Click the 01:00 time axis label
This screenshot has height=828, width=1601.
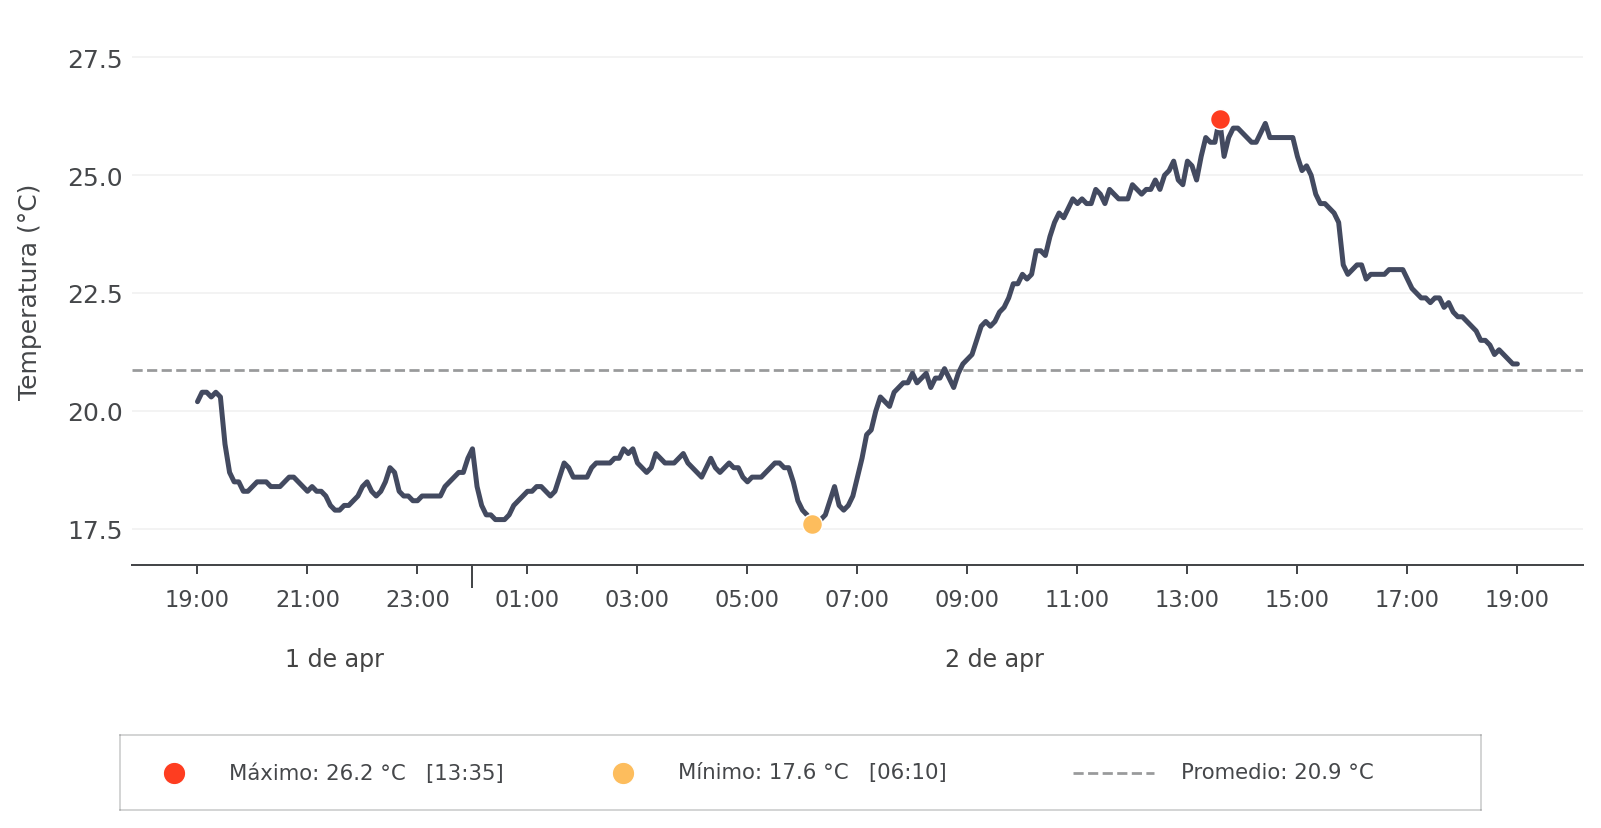tap(527, 600)
